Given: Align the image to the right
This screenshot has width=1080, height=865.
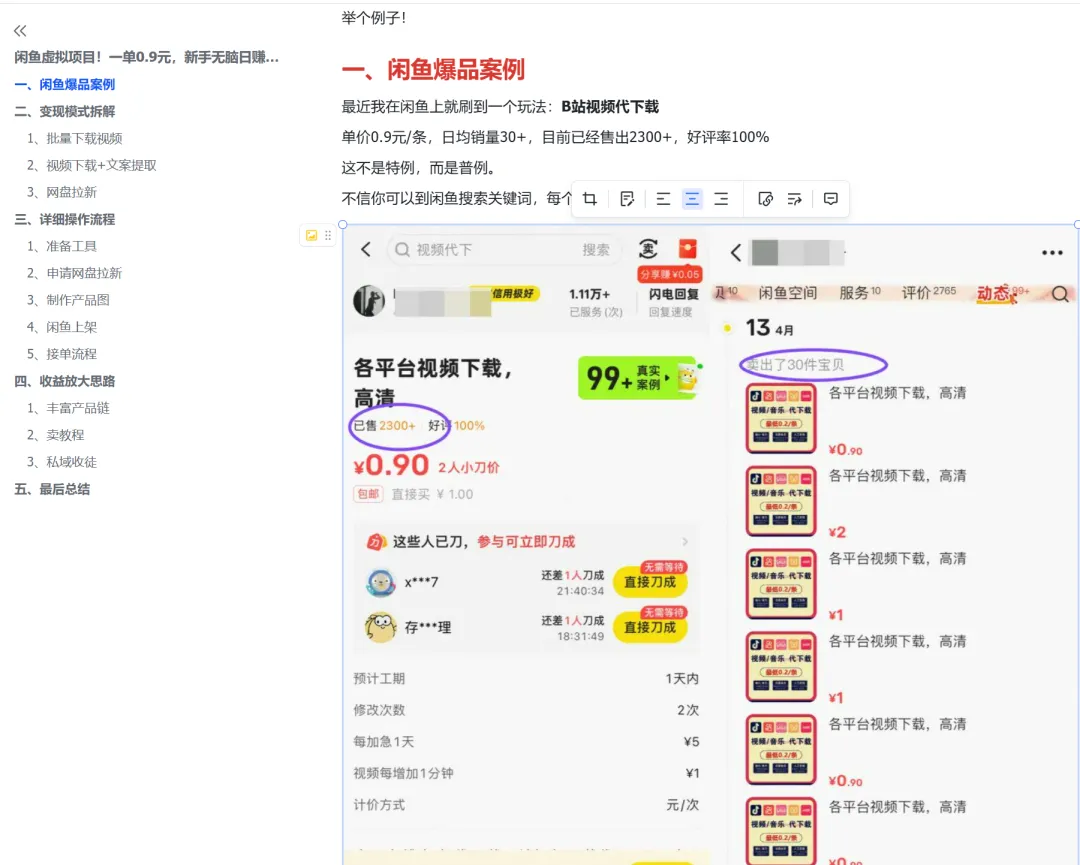Looking at the screenshot, I should click(x=721, y=199).
